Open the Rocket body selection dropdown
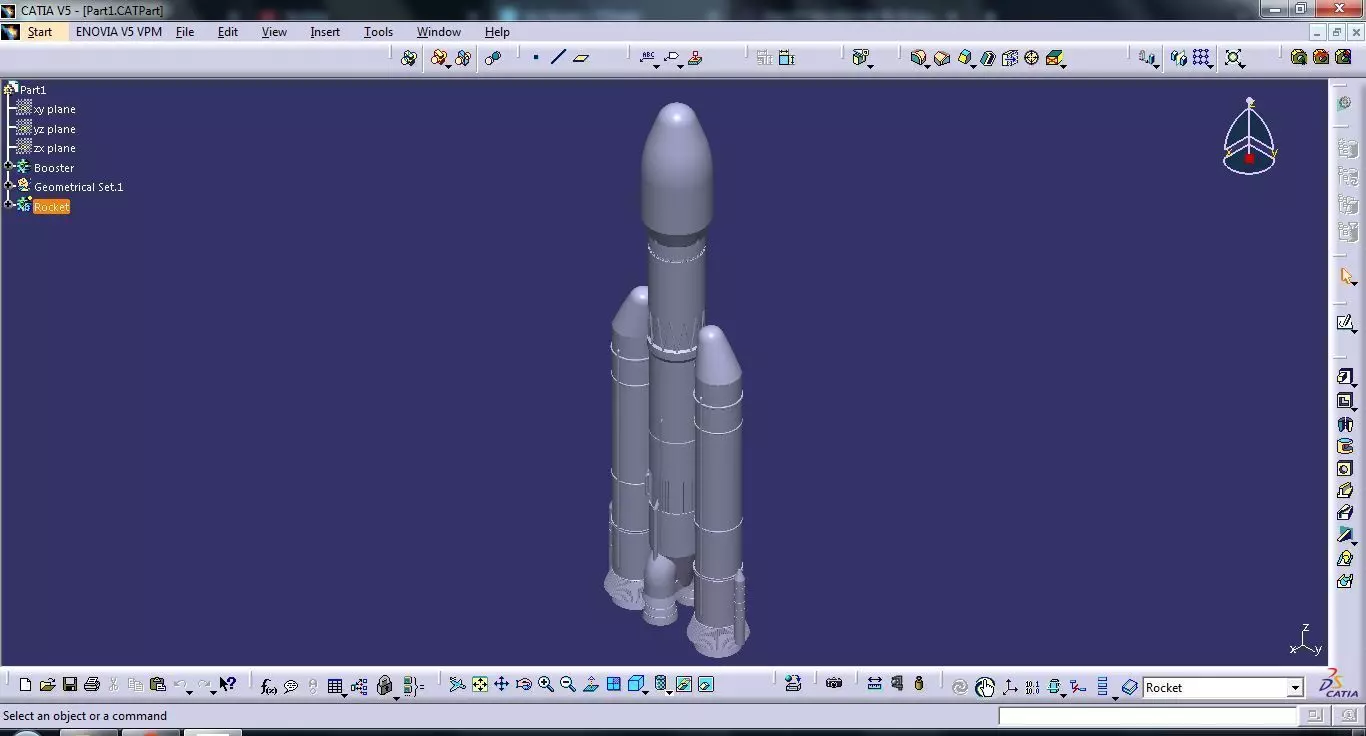The image size is (1366, 736). click(x=1295, y=687)
